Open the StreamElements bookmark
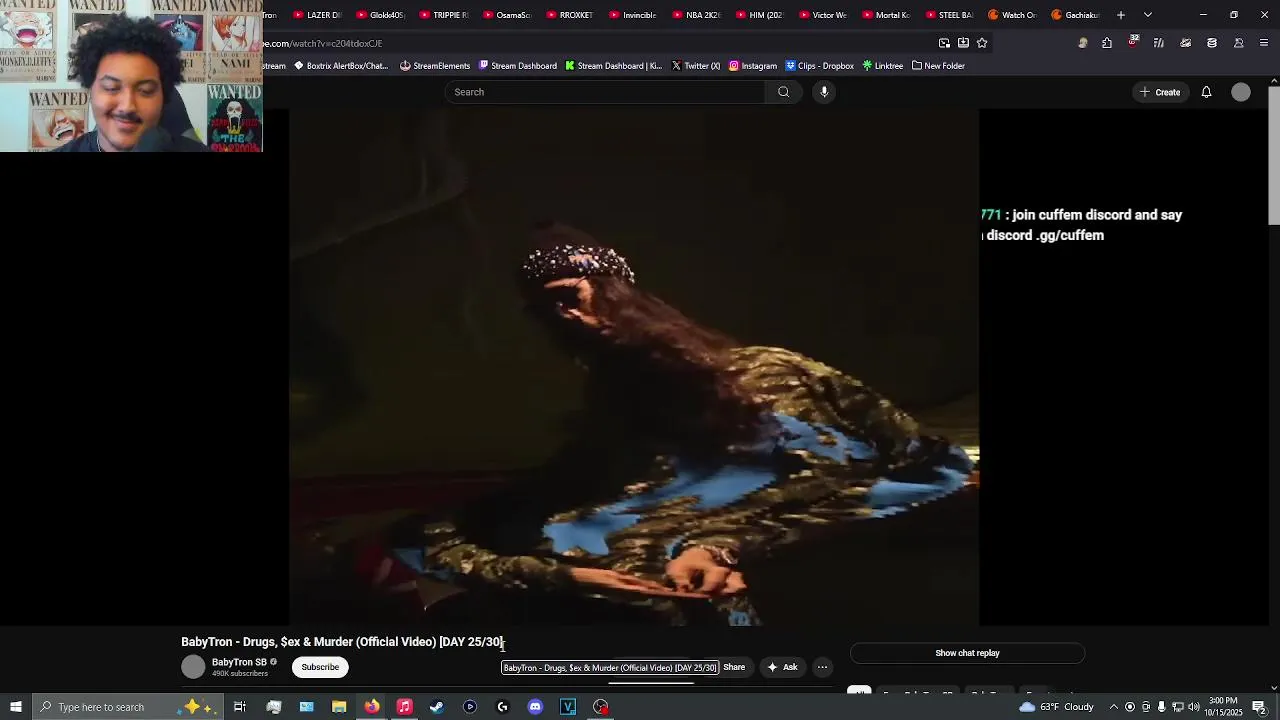The height and width of the screenshot is (720, 1280). 435,66
